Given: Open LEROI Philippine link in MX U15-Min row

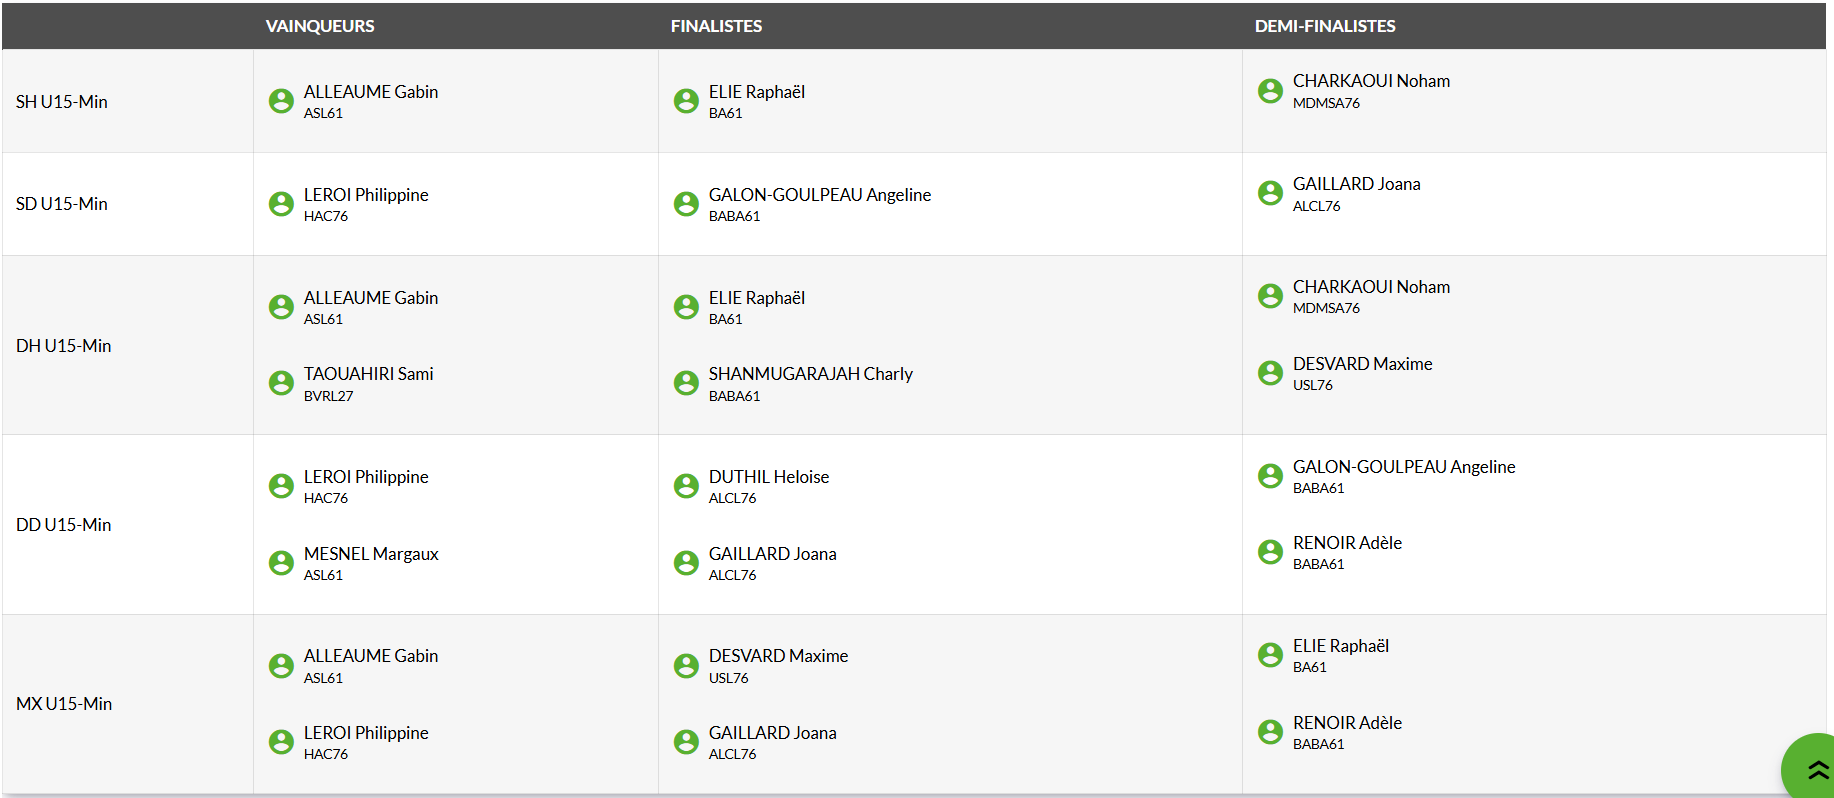Looking at the screenshot, I should click(x=366, y=733).
